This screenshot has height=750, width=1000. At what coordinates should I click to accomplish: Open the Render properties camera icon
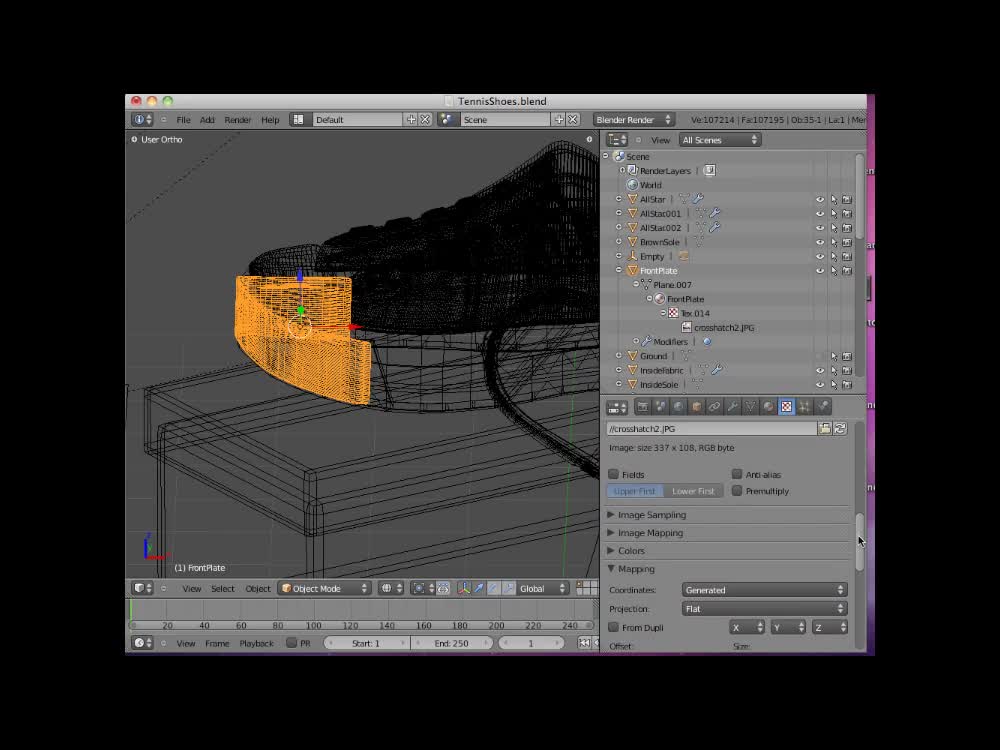[642, 406]
